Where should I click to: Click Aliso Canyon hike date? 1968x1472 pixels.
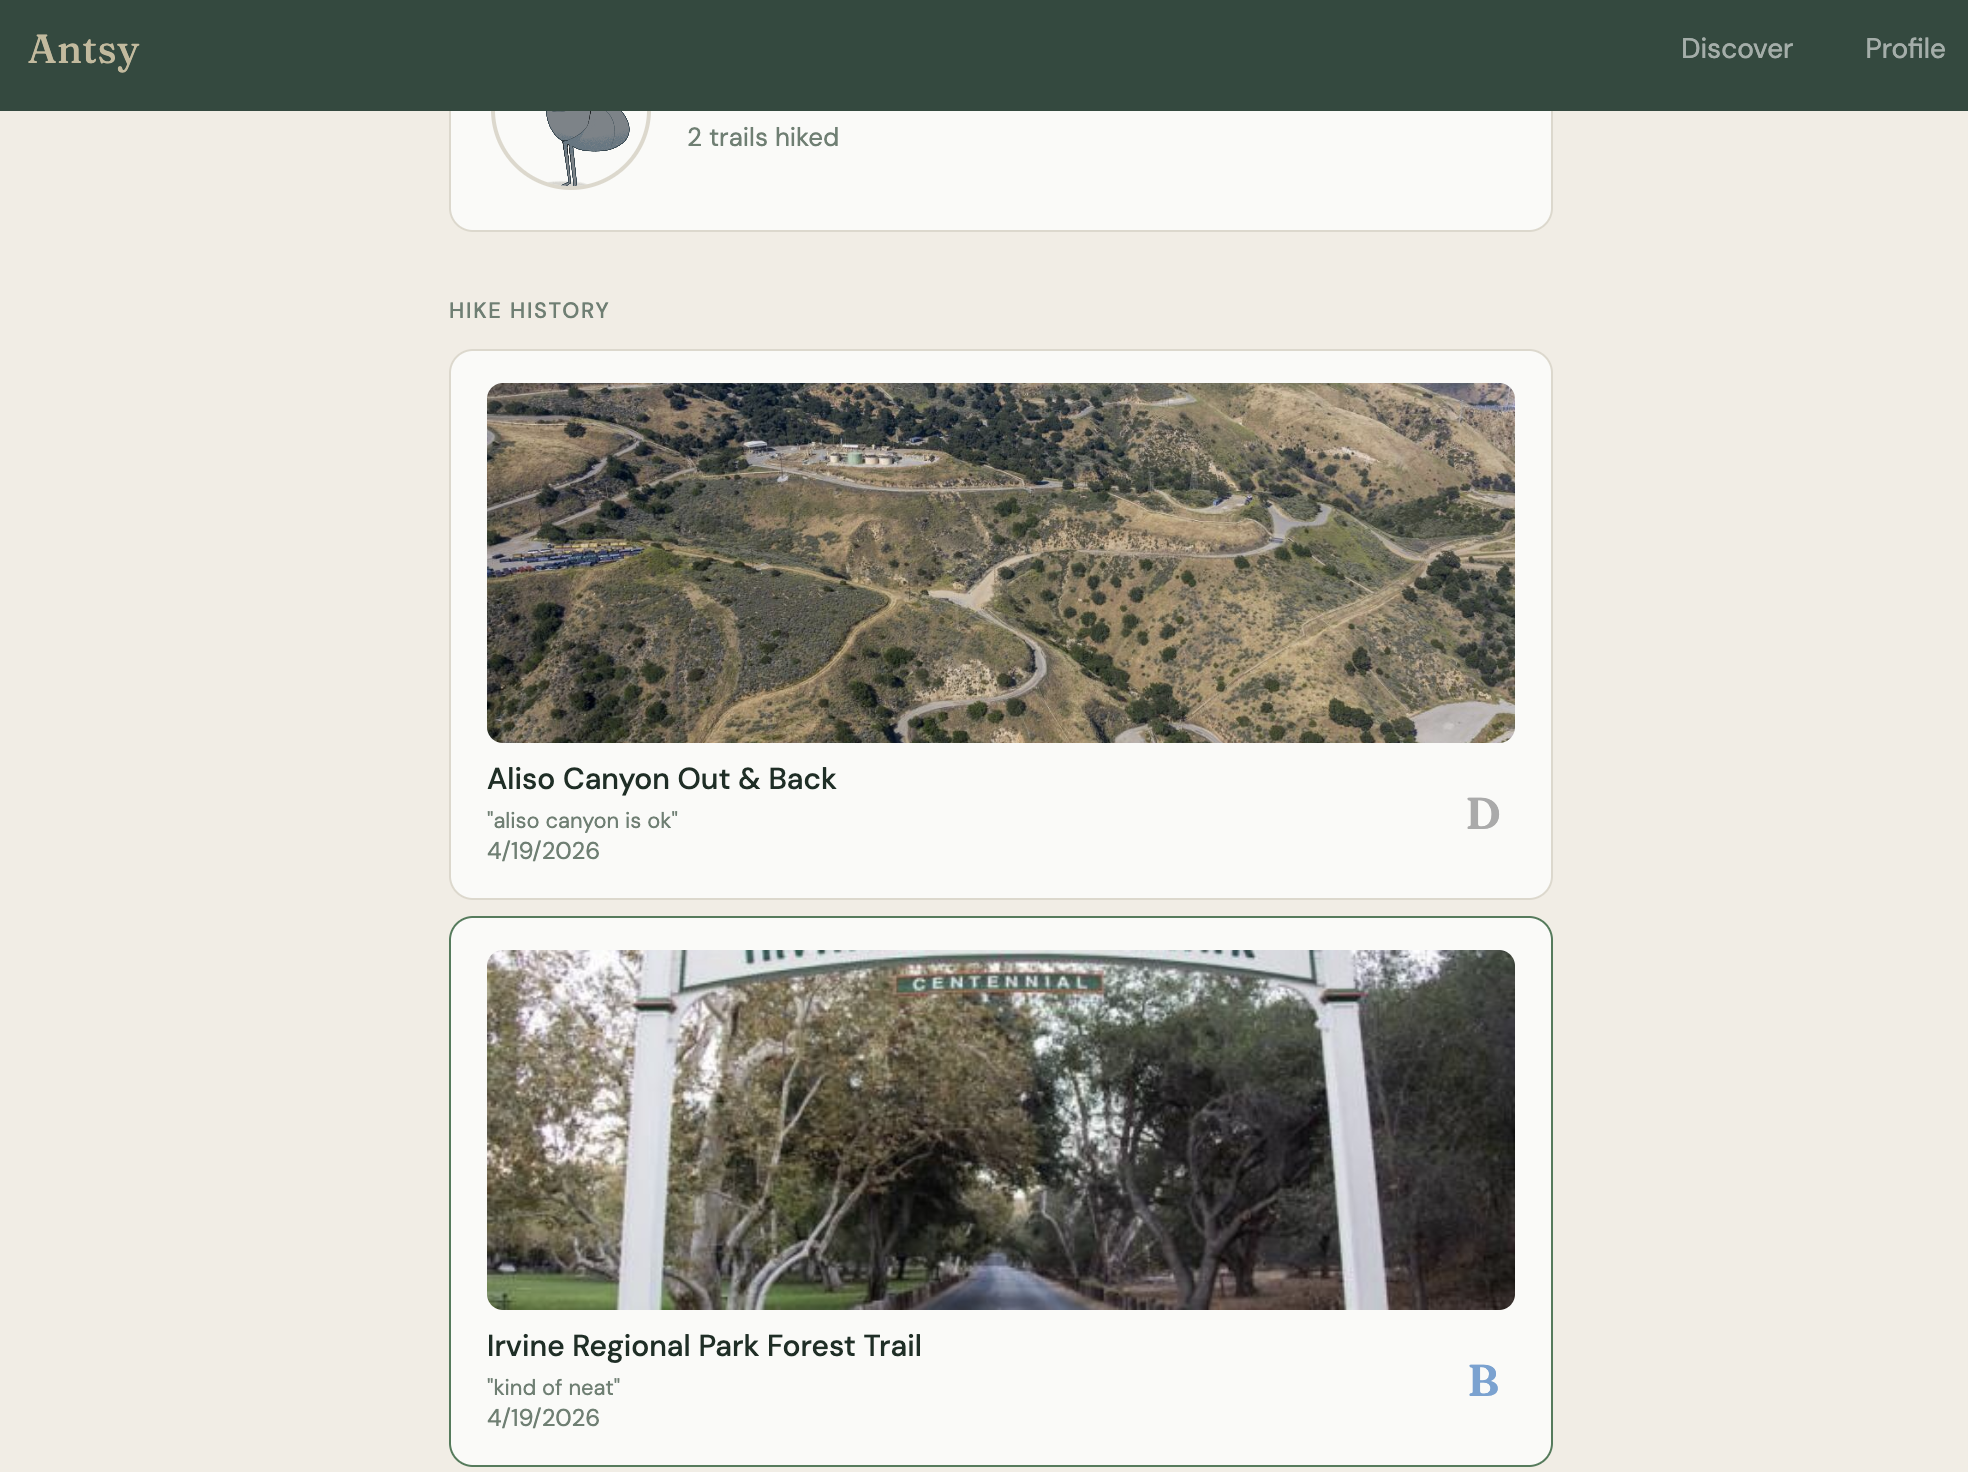click(x=543, y=851)
